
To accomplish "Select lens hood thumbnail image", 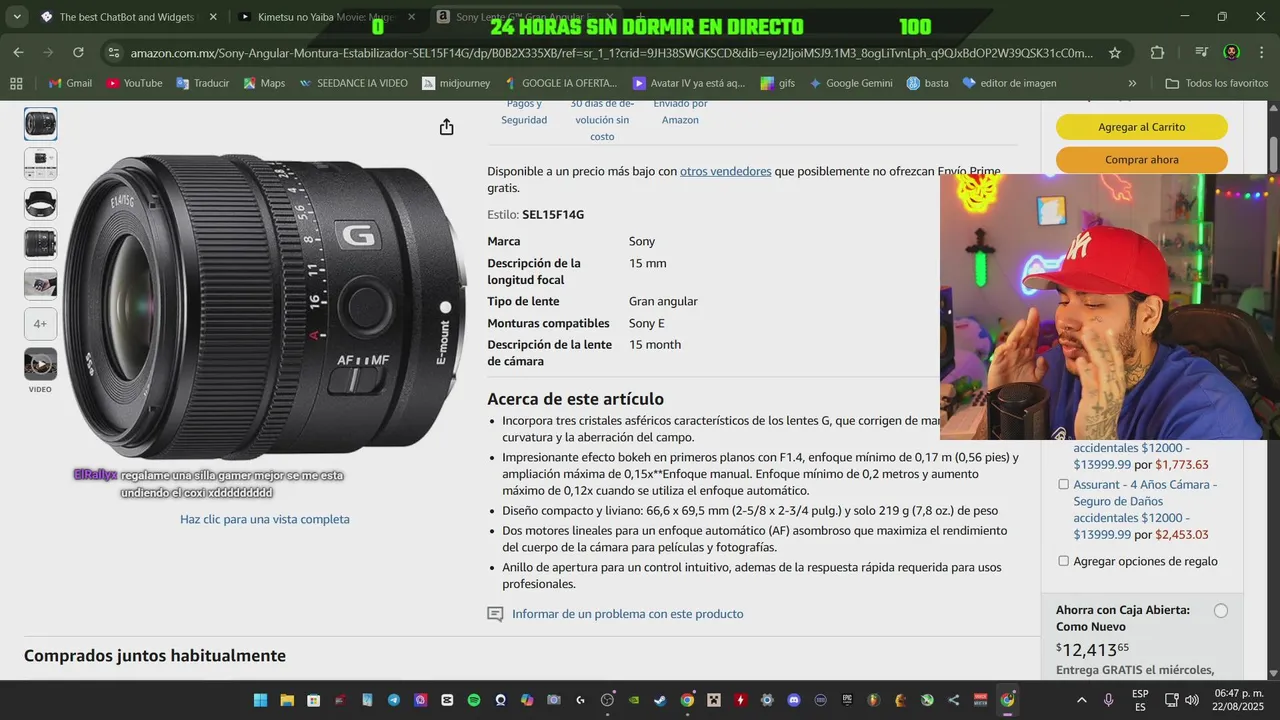I will (x=40, y=204).
